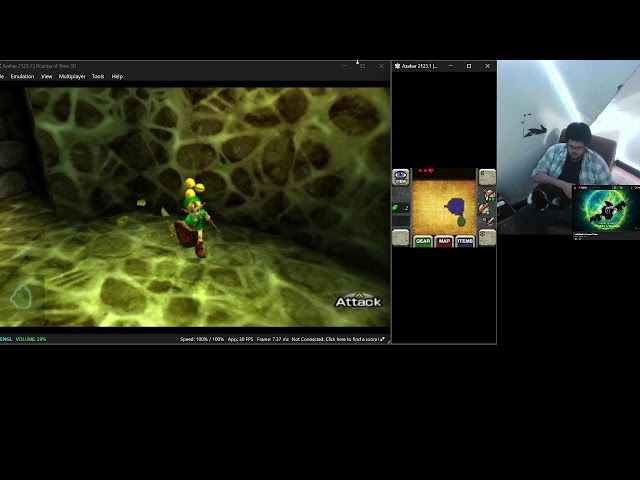Click the Frame: 7.37 ms status text
The width and height of the screenshot is (640, 480).
[x=273, y=339]
